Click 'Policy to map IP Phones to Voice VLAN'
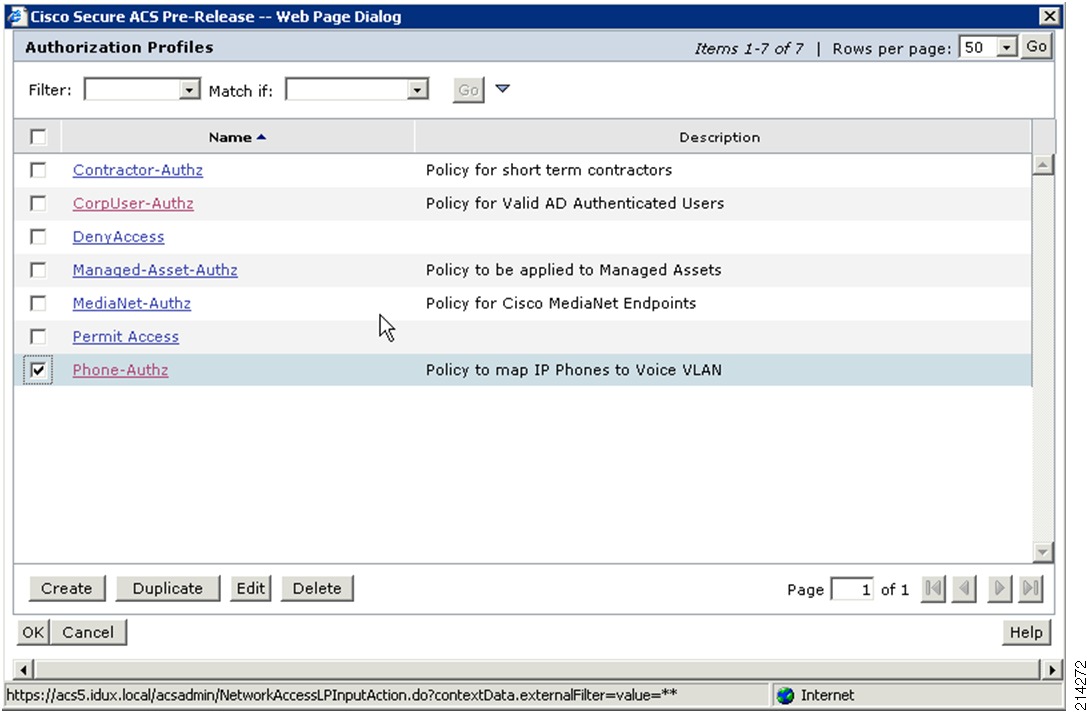 tap(573, 369)
